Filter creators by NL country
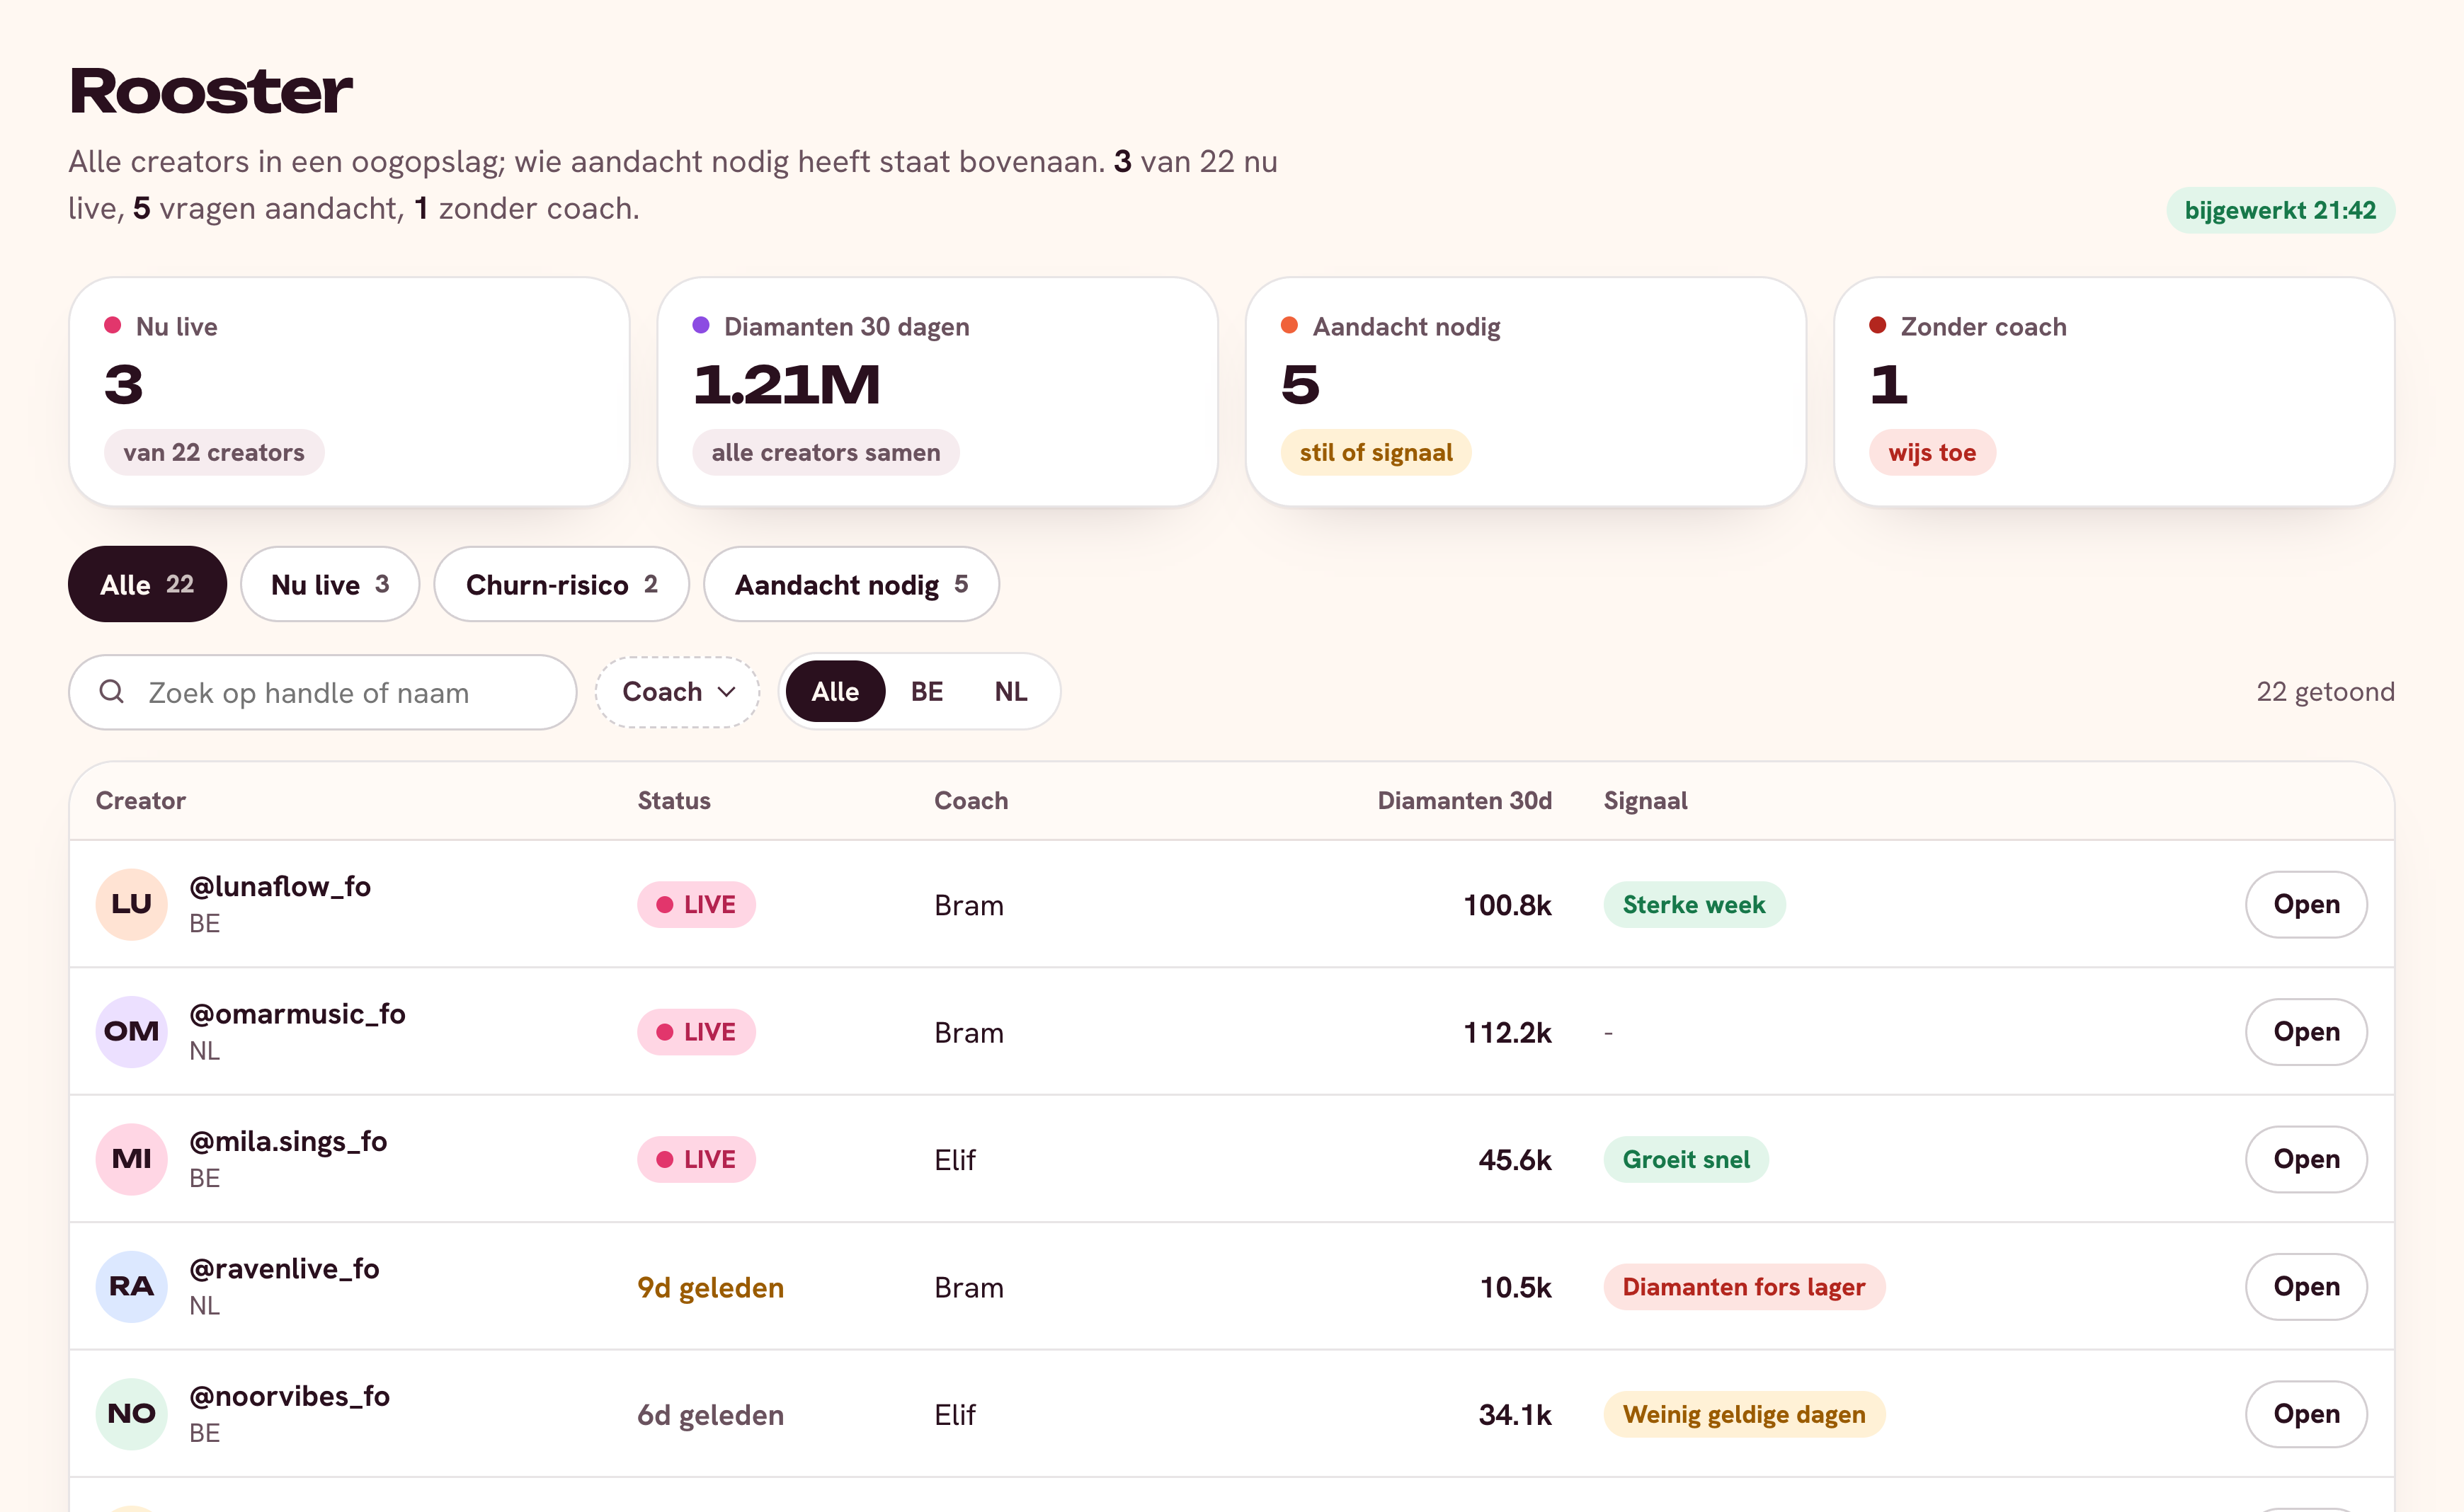 tap(1011, 692)
